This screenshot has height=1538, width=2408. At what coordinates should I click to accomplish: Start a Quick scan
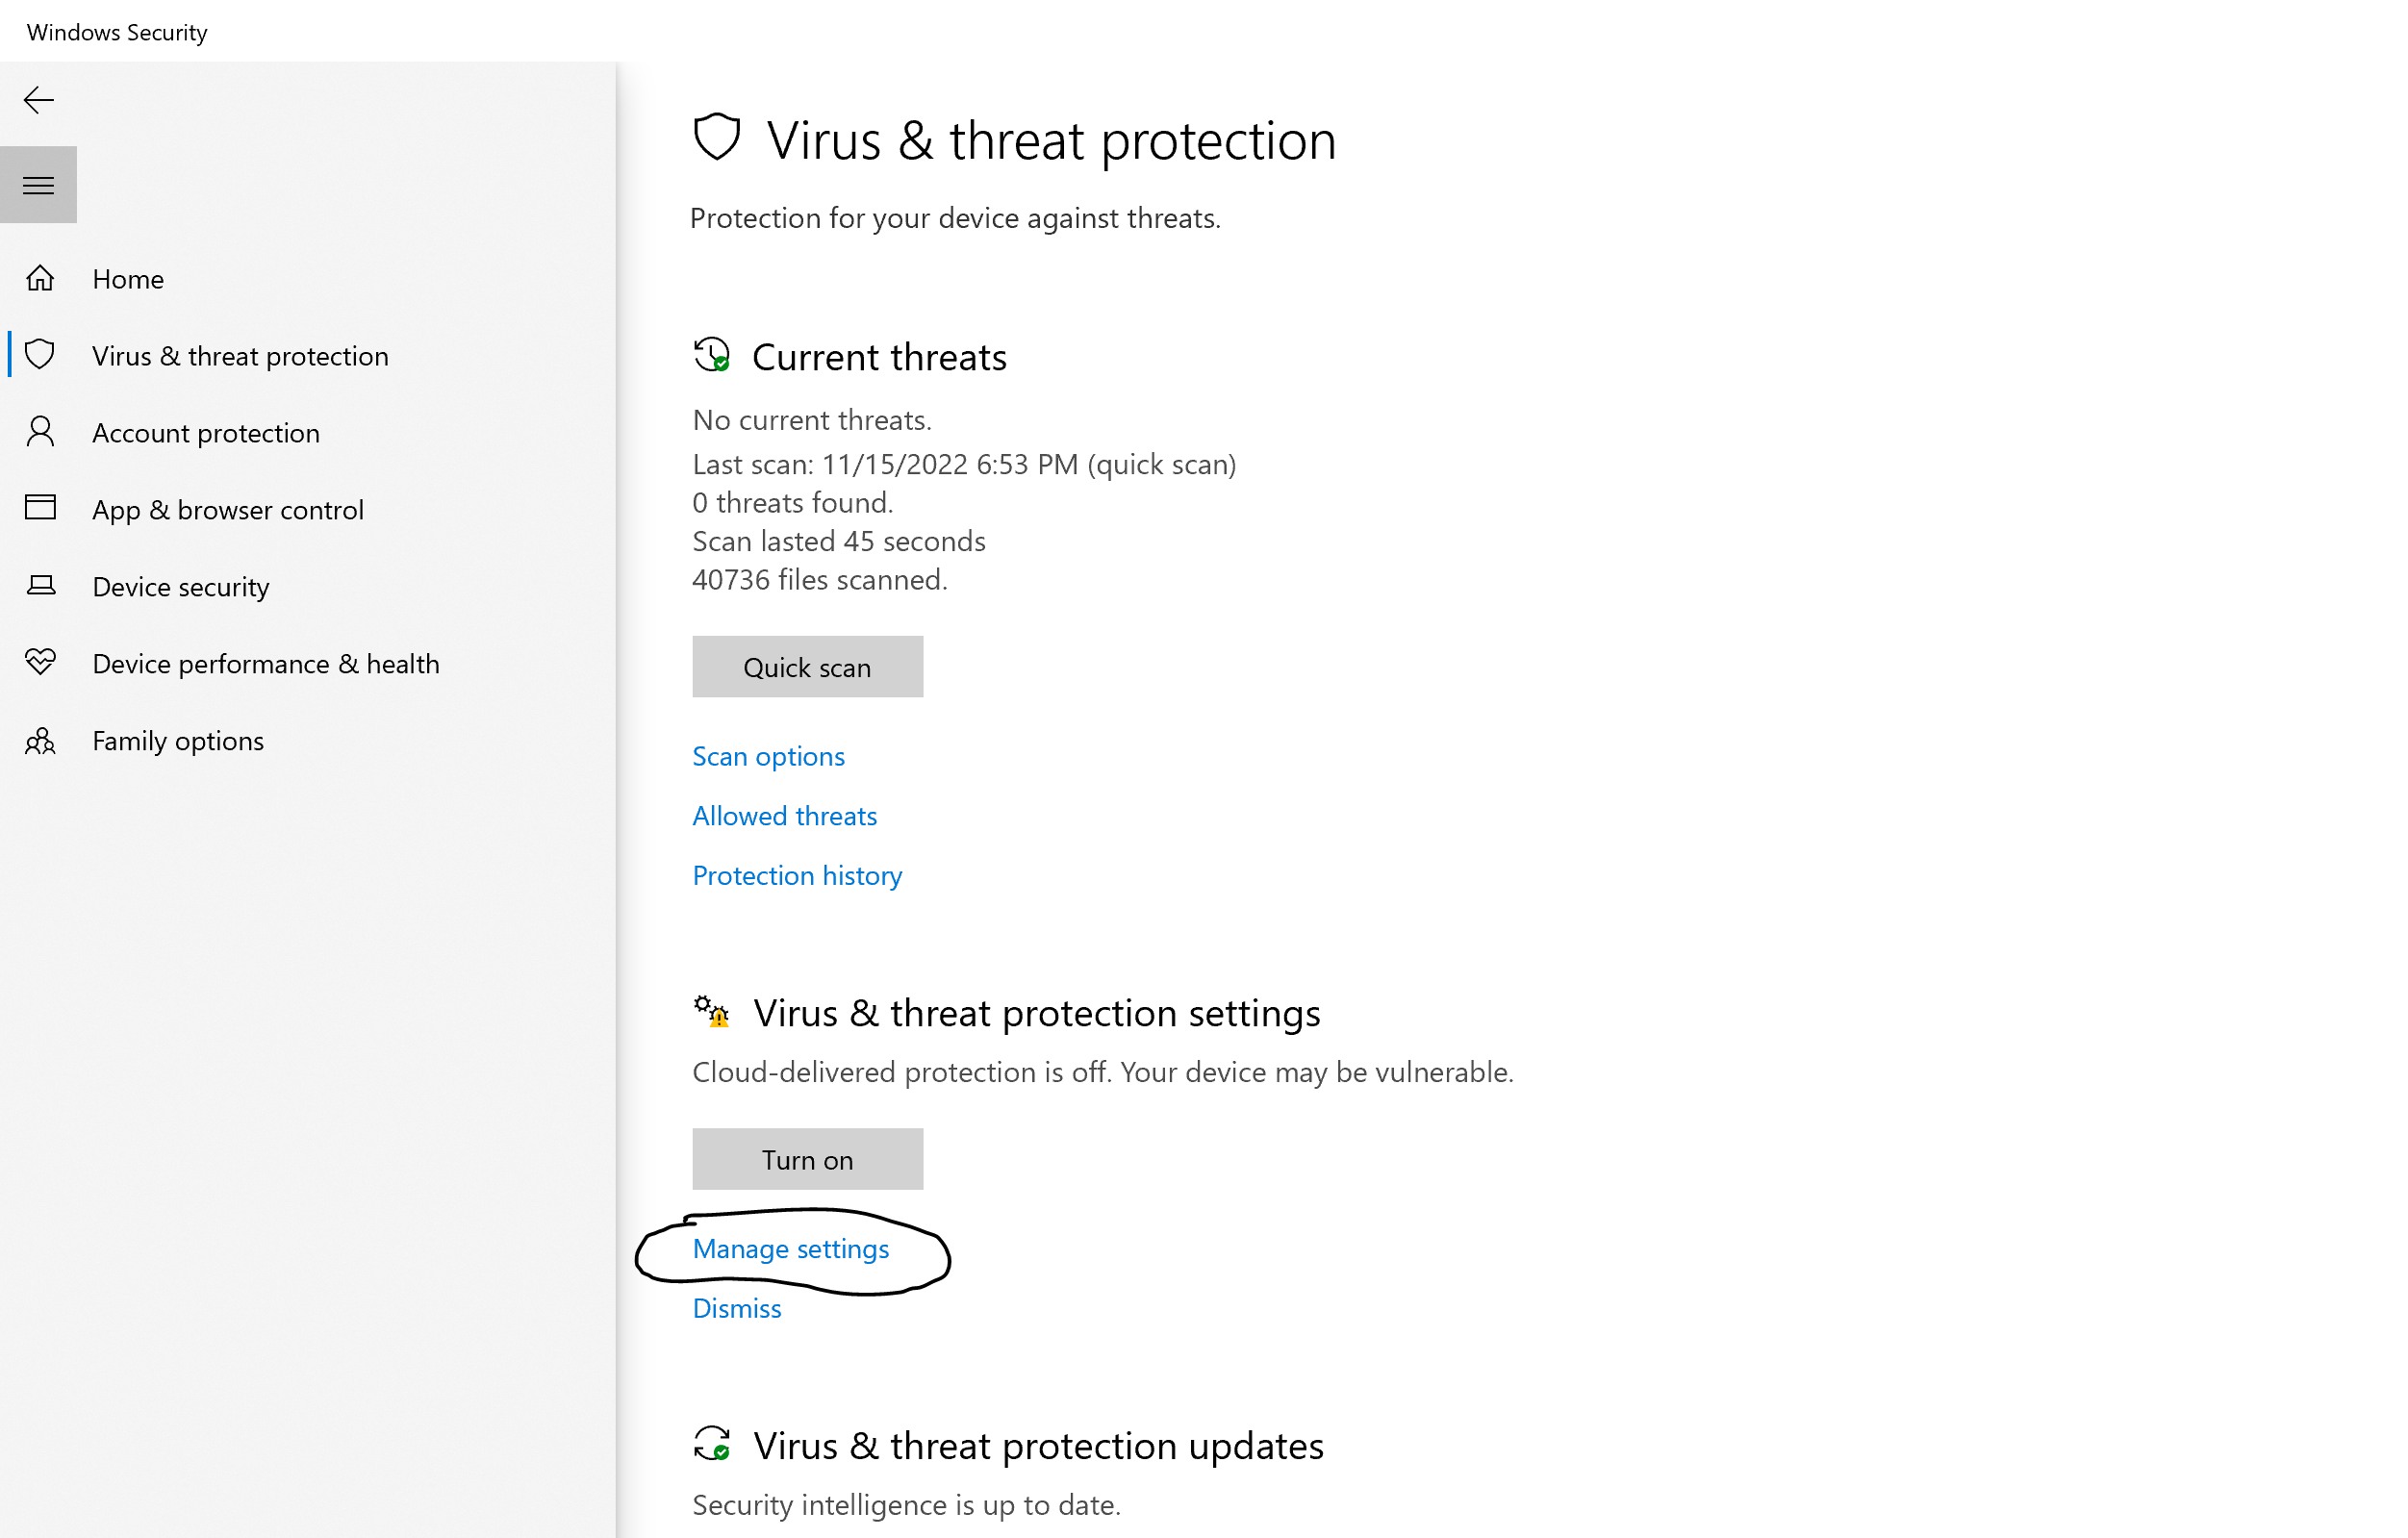(807, 667)
